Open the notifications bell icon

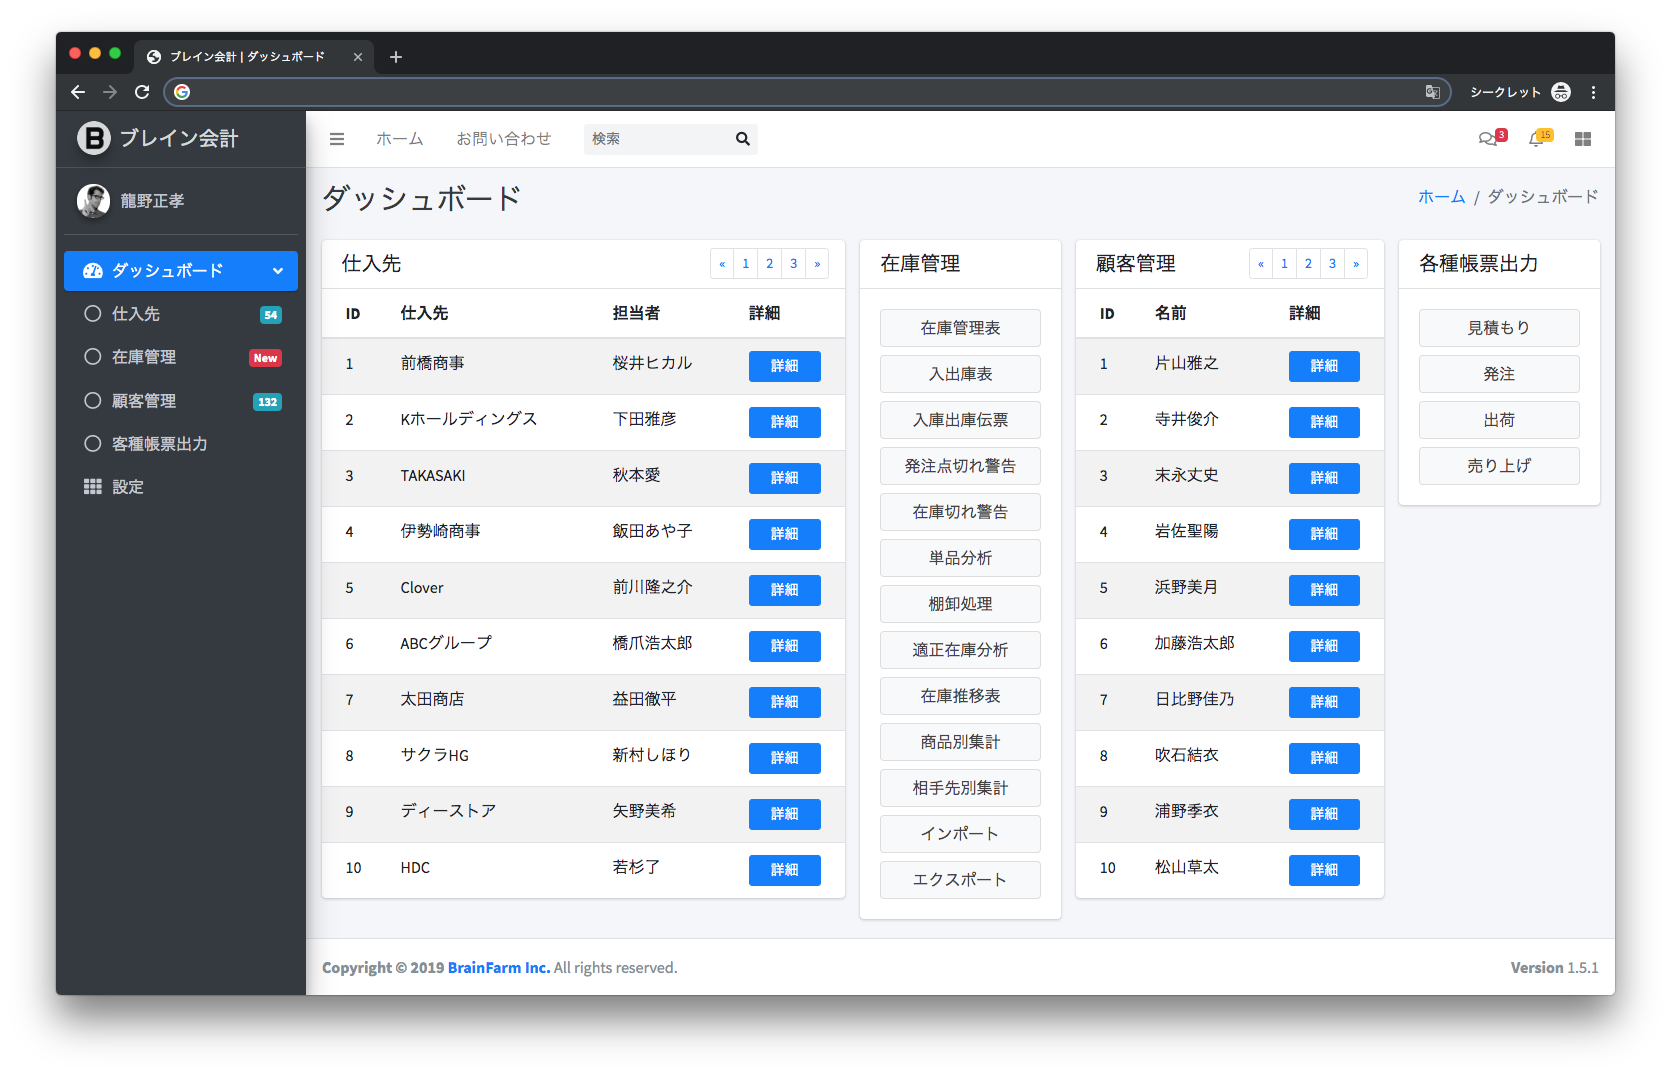1536,139
